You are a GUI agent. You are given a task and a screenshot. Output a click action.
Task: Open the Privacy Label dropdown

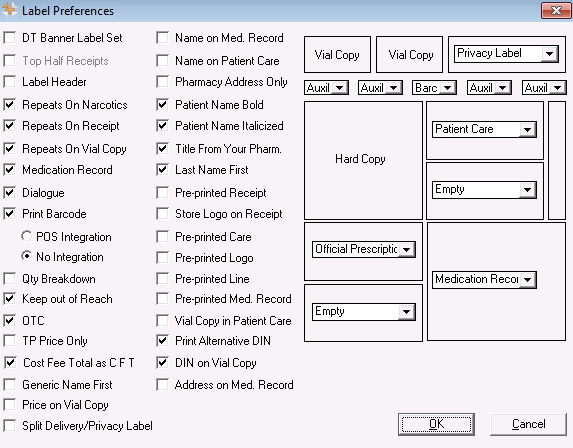click(549, 54)
